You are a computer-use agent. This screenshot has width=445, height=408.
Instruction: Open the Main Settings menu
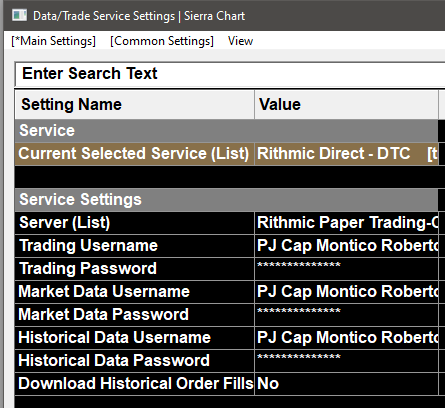[x=54, y=41]
